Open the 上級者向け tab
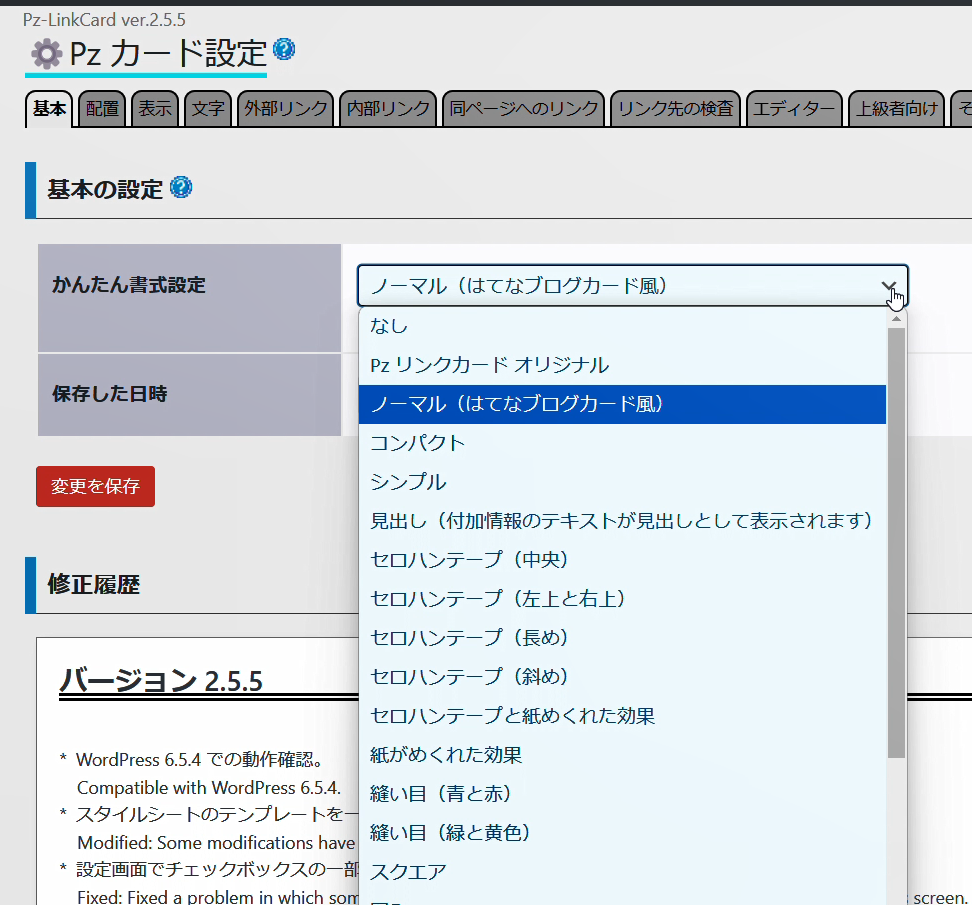 click(x=897, y=109)
